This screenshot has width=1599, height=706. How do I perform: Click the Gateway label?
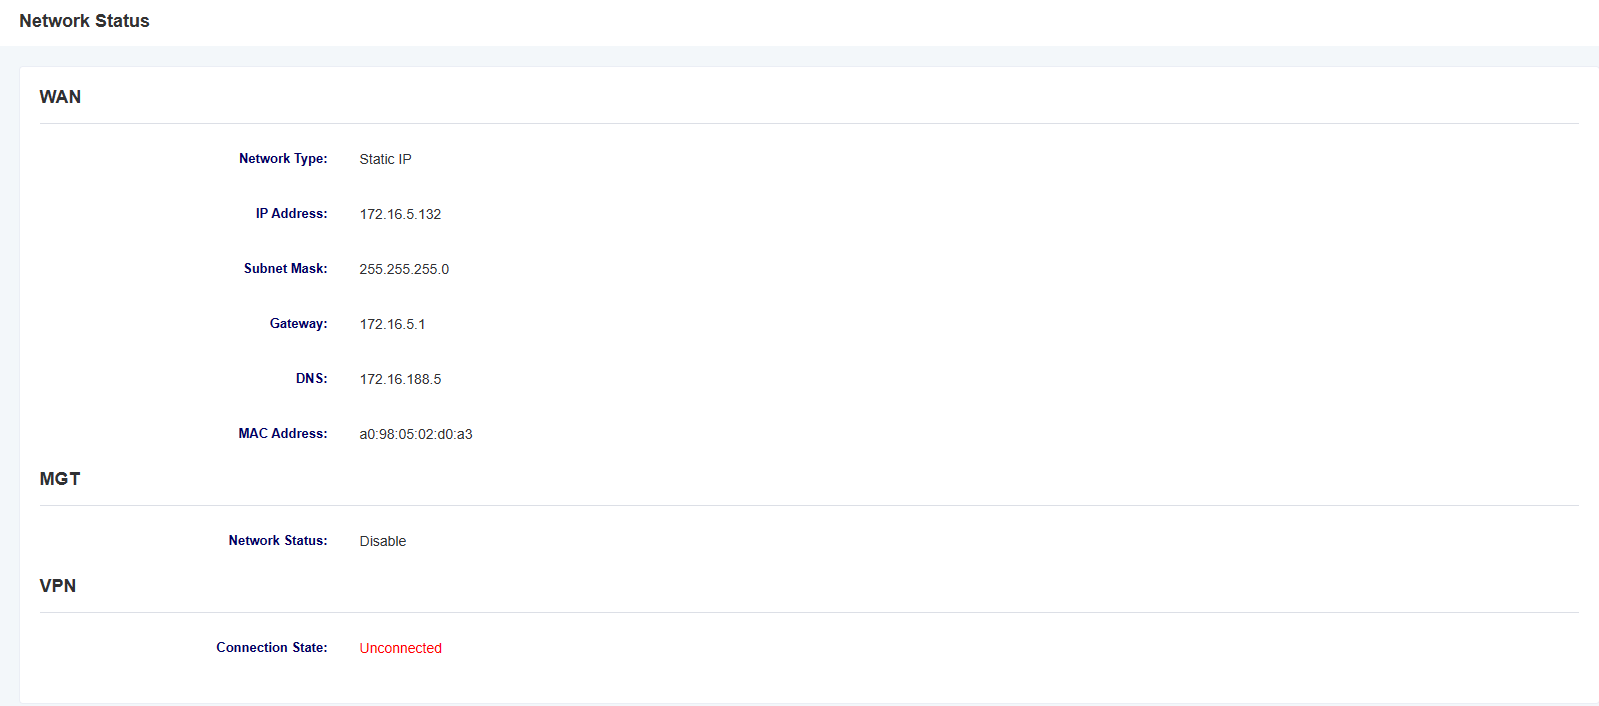click(x=298, y=324)
